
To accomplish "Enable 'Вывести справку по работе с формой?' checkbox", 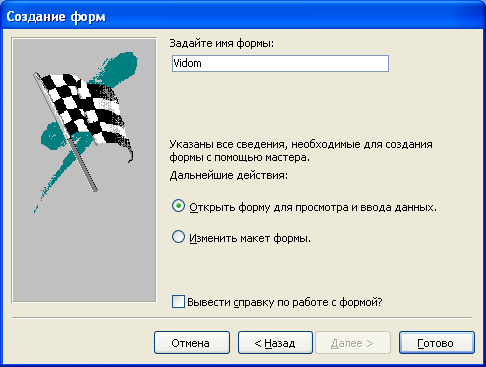I will tap(178, 302).
